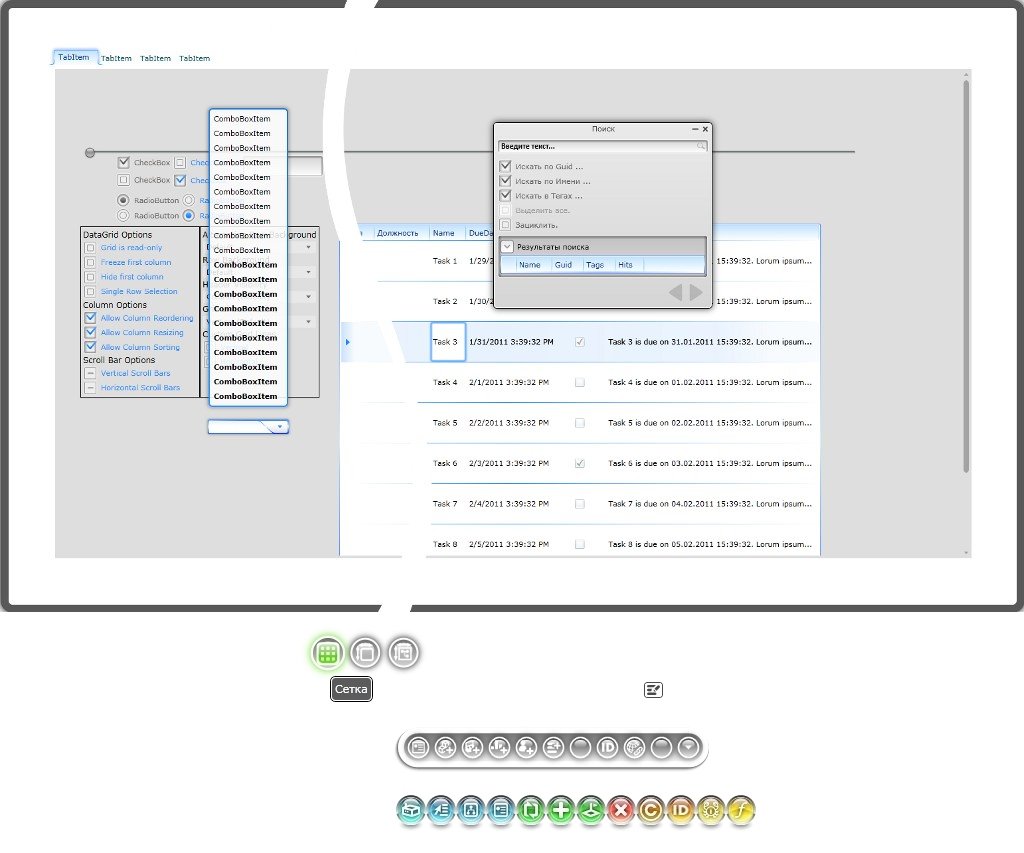Click the green plus add icon
This screenshot has width=1024, height=853.
[561, 811]
